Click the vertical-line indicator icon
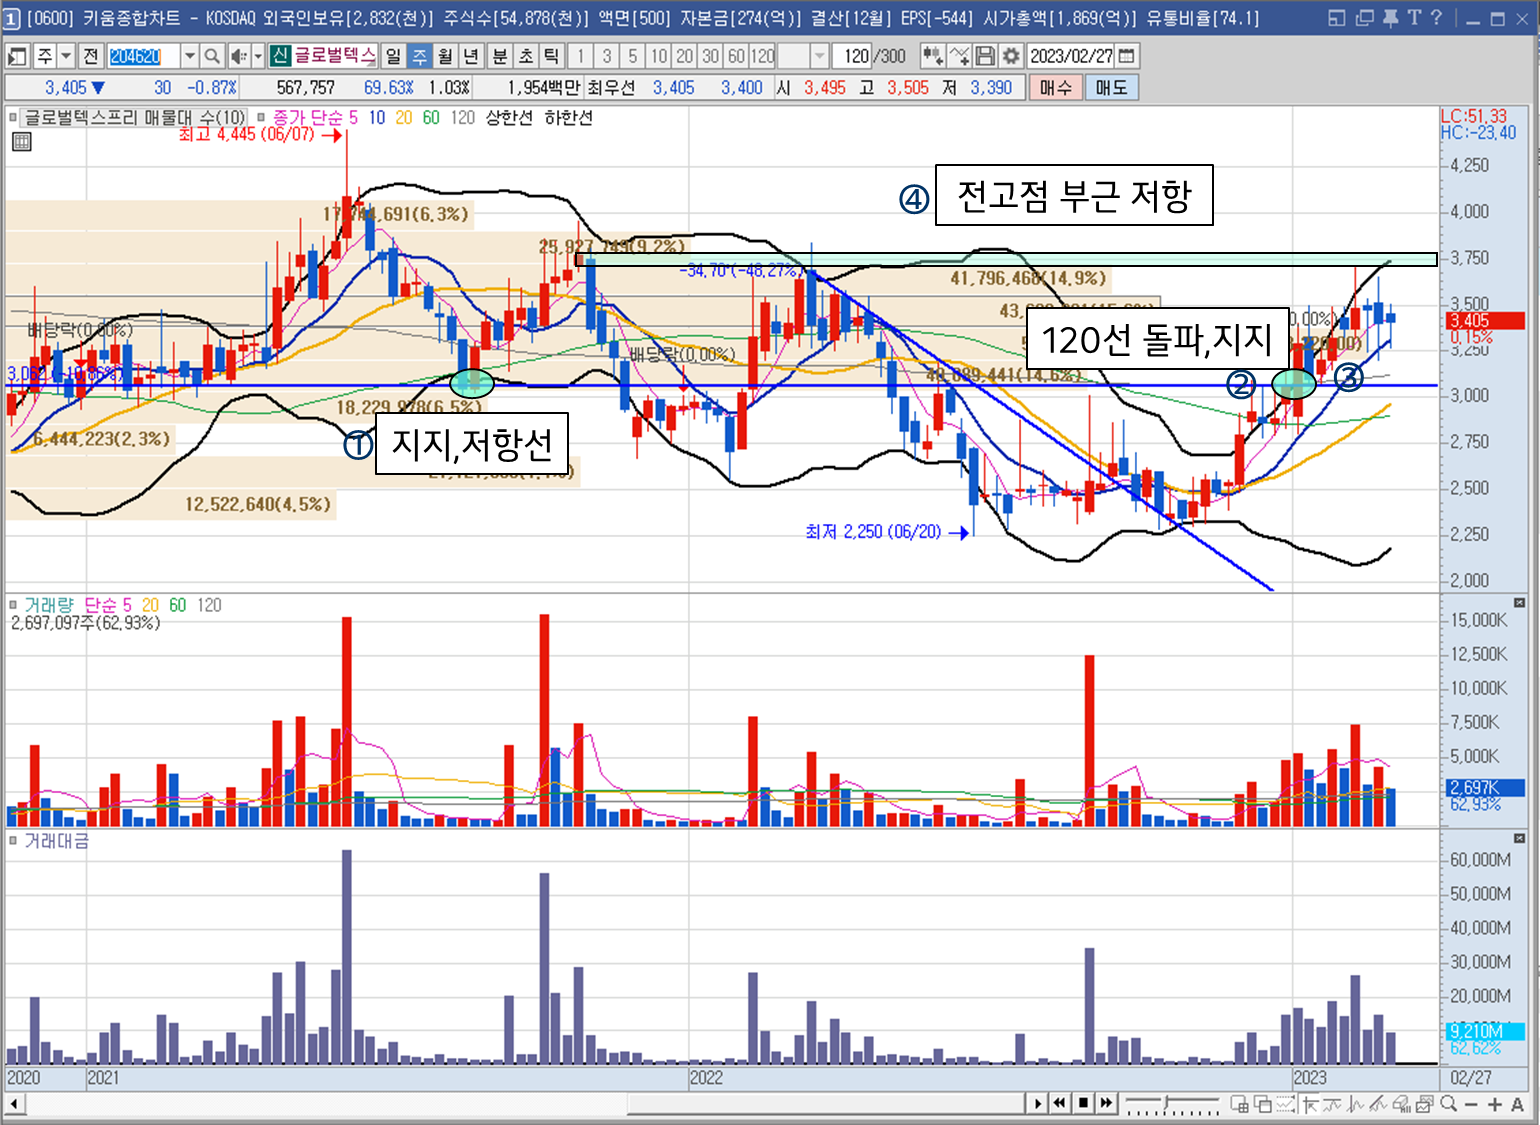The height and width of the screenshot is (1125, 1540). [1356, 1104]
